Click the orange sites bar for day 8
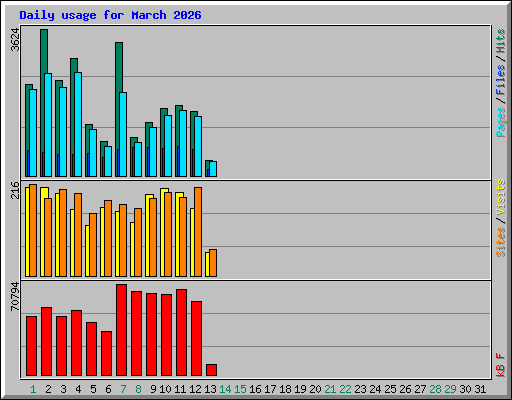Screen dimensions: 512x400 click(138, 242)
